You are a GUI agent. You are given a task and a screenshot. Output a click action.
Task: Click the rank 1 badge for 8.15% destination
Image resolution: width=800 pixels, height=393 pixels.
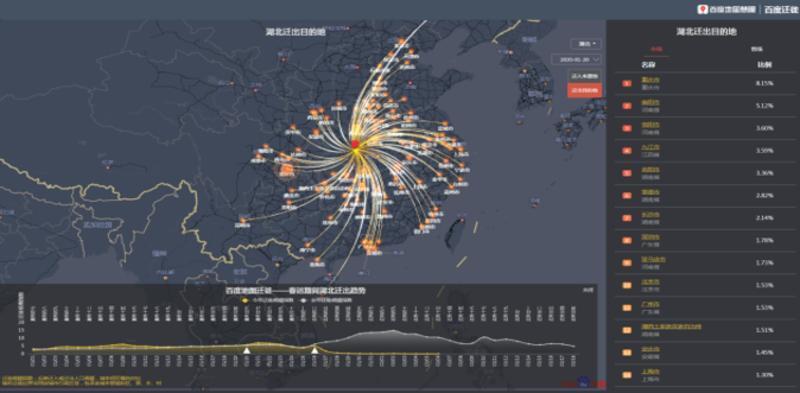(627, 83)
